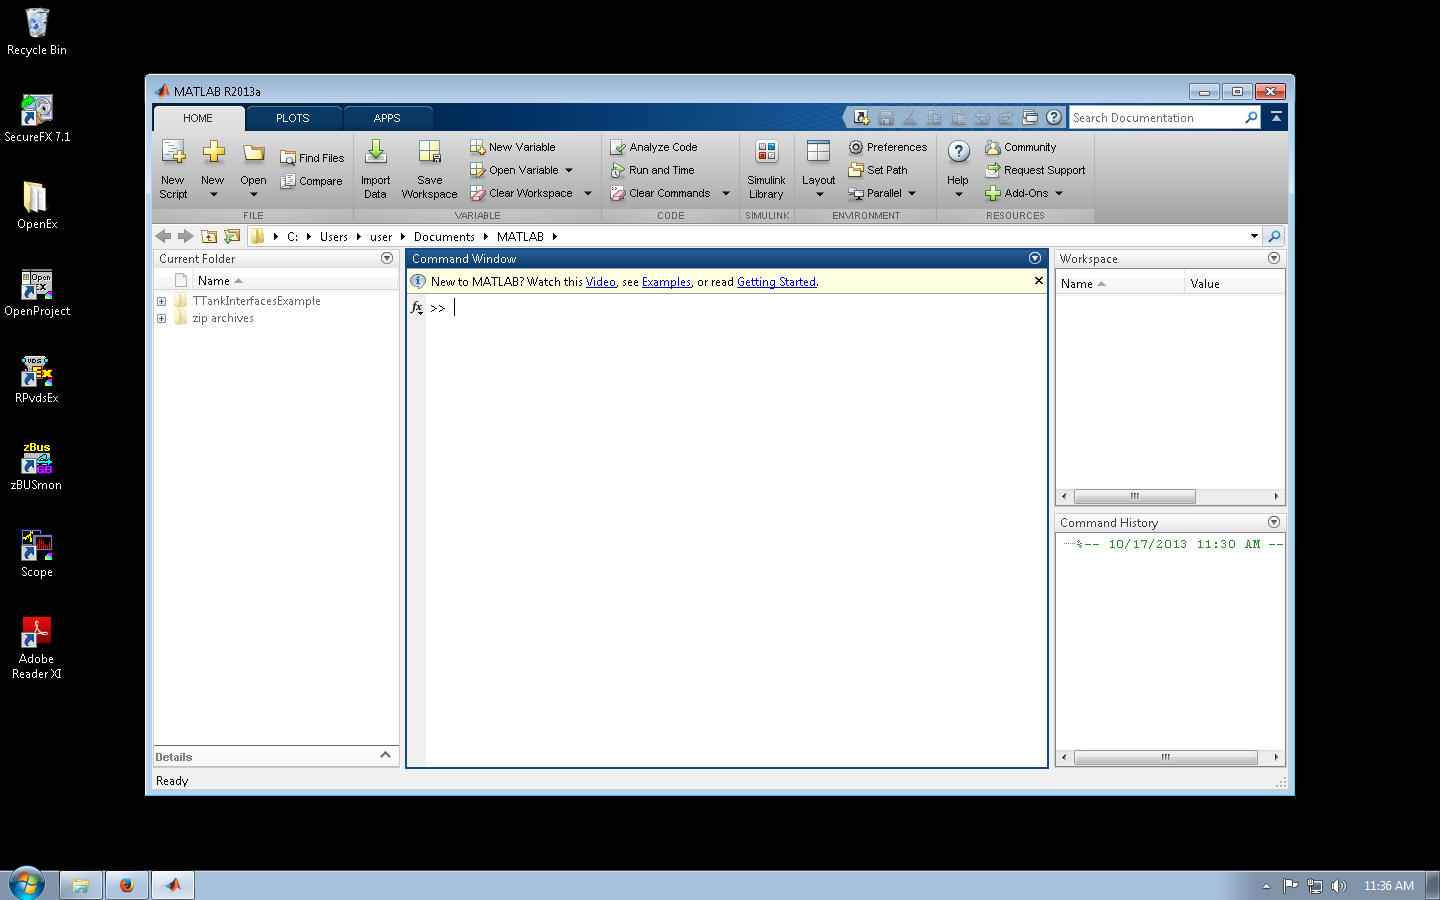The image size is (1440, 900).
Task: Open the Simulink Library
Action: click(x=766, y=153)
